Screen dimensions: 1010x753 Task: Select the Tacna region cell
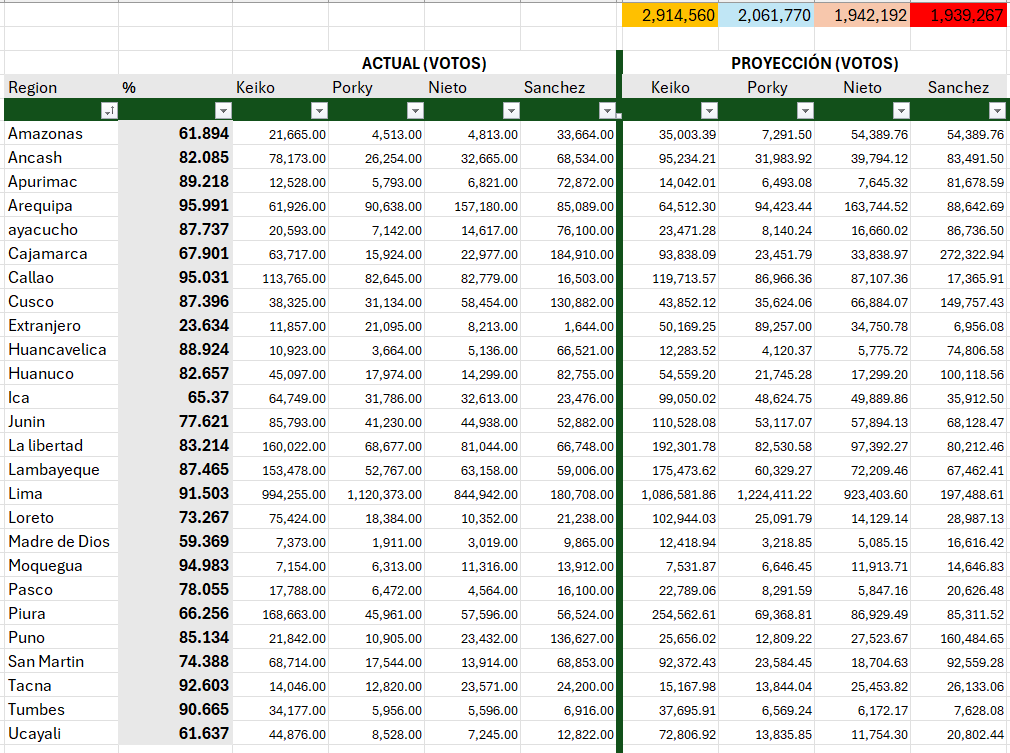coord(61,686)
